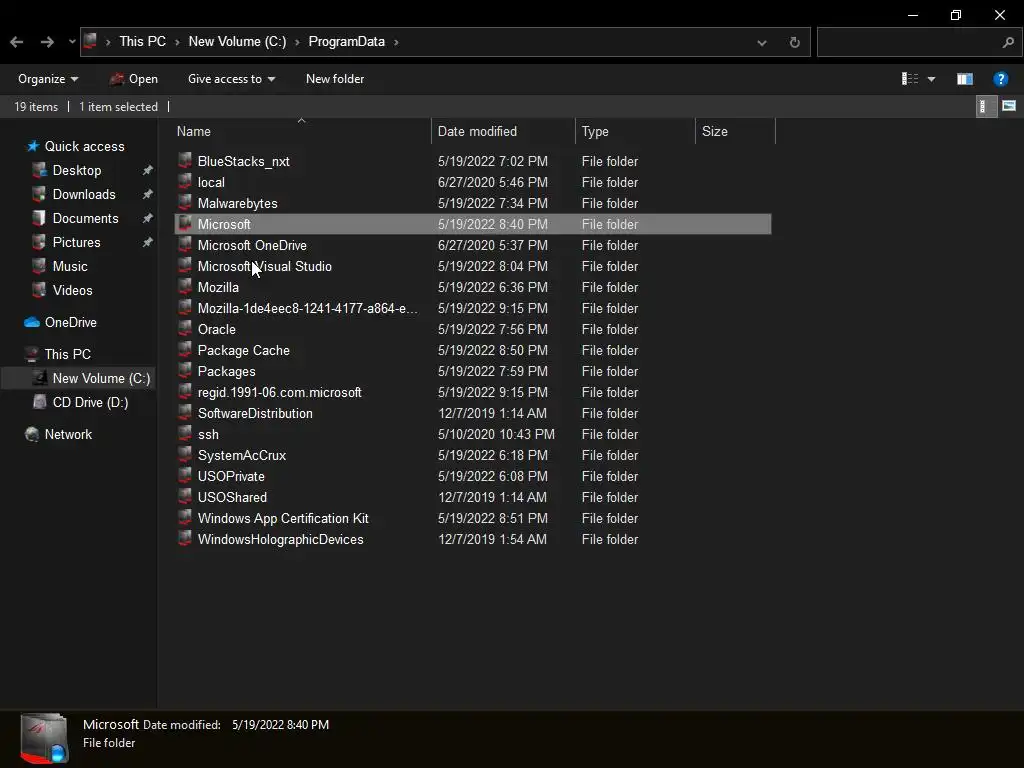This screenshot has height=768, width=1024.
Task: Select Quick access in sidebar
Action: coord(84,146)
